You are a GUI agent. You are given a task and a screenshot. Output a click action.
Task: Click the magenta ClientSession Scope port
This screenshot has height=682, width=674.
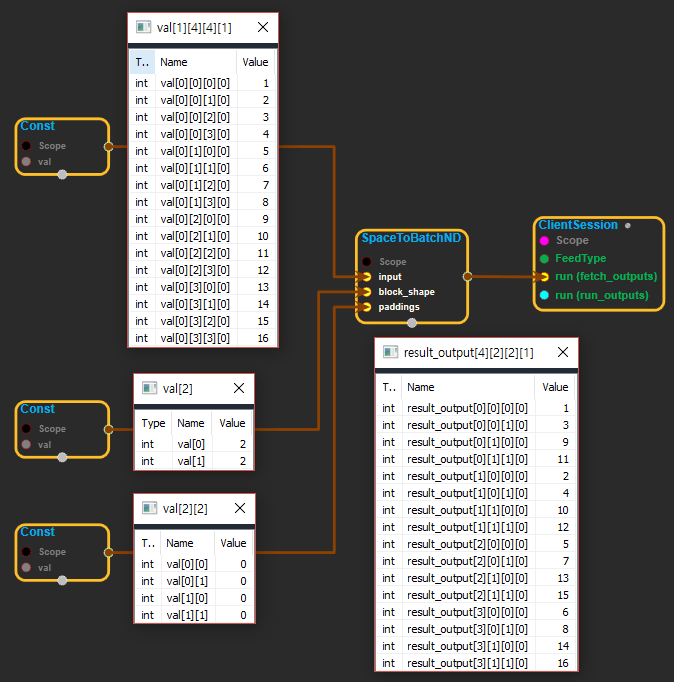pos(544,241)
